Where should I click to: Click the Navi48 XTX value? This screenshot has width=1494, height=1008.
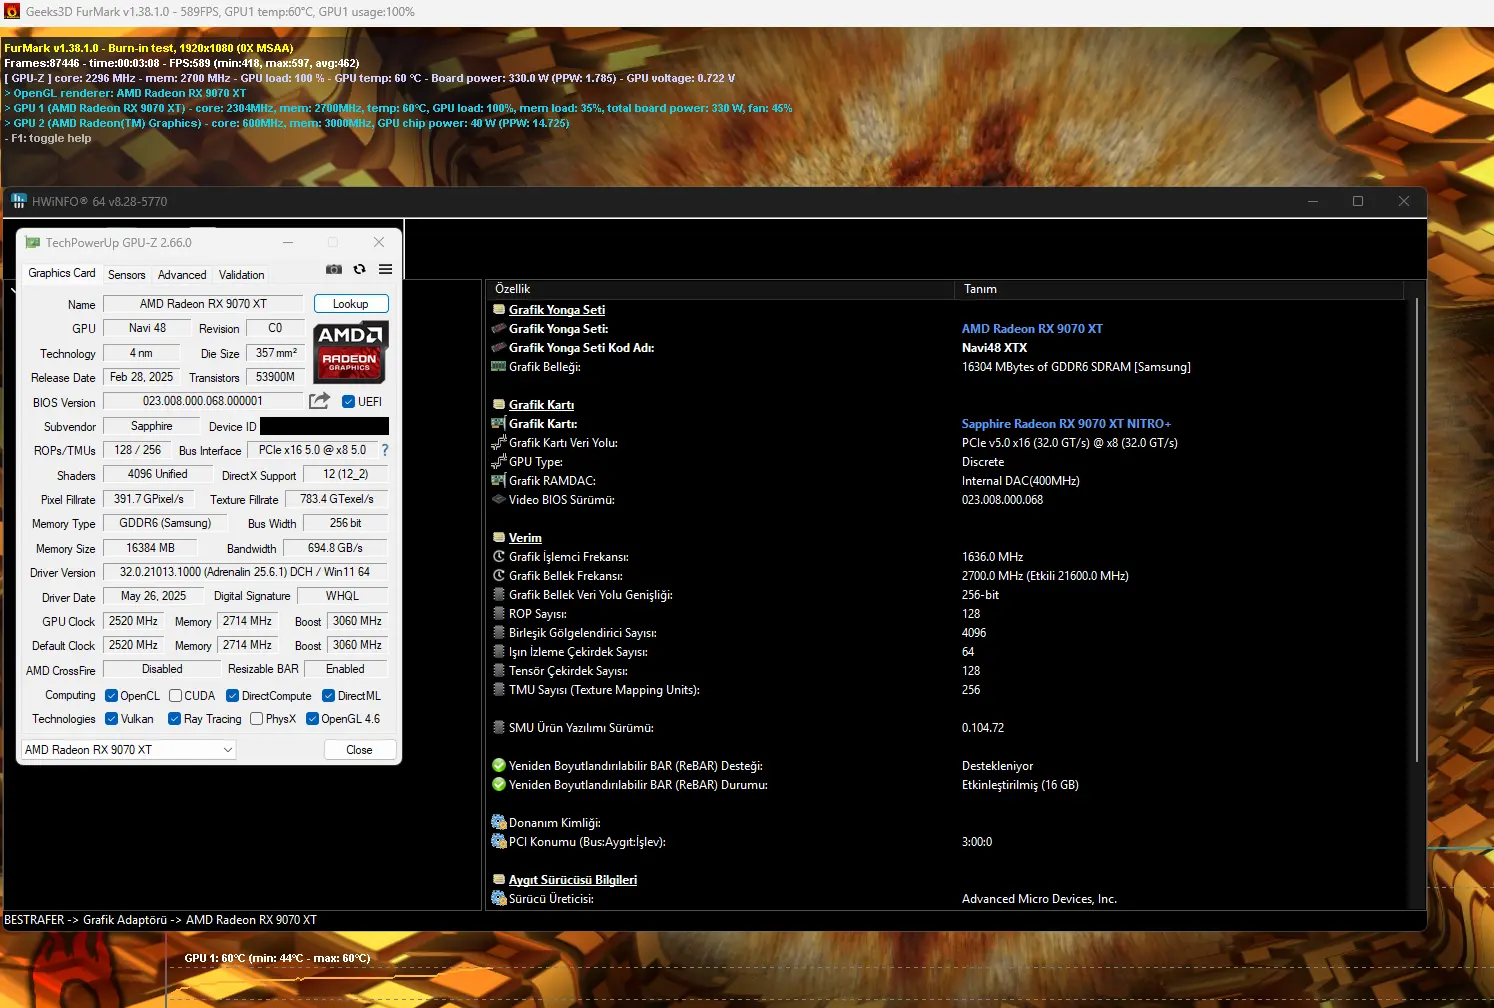(x=994, y=347)
